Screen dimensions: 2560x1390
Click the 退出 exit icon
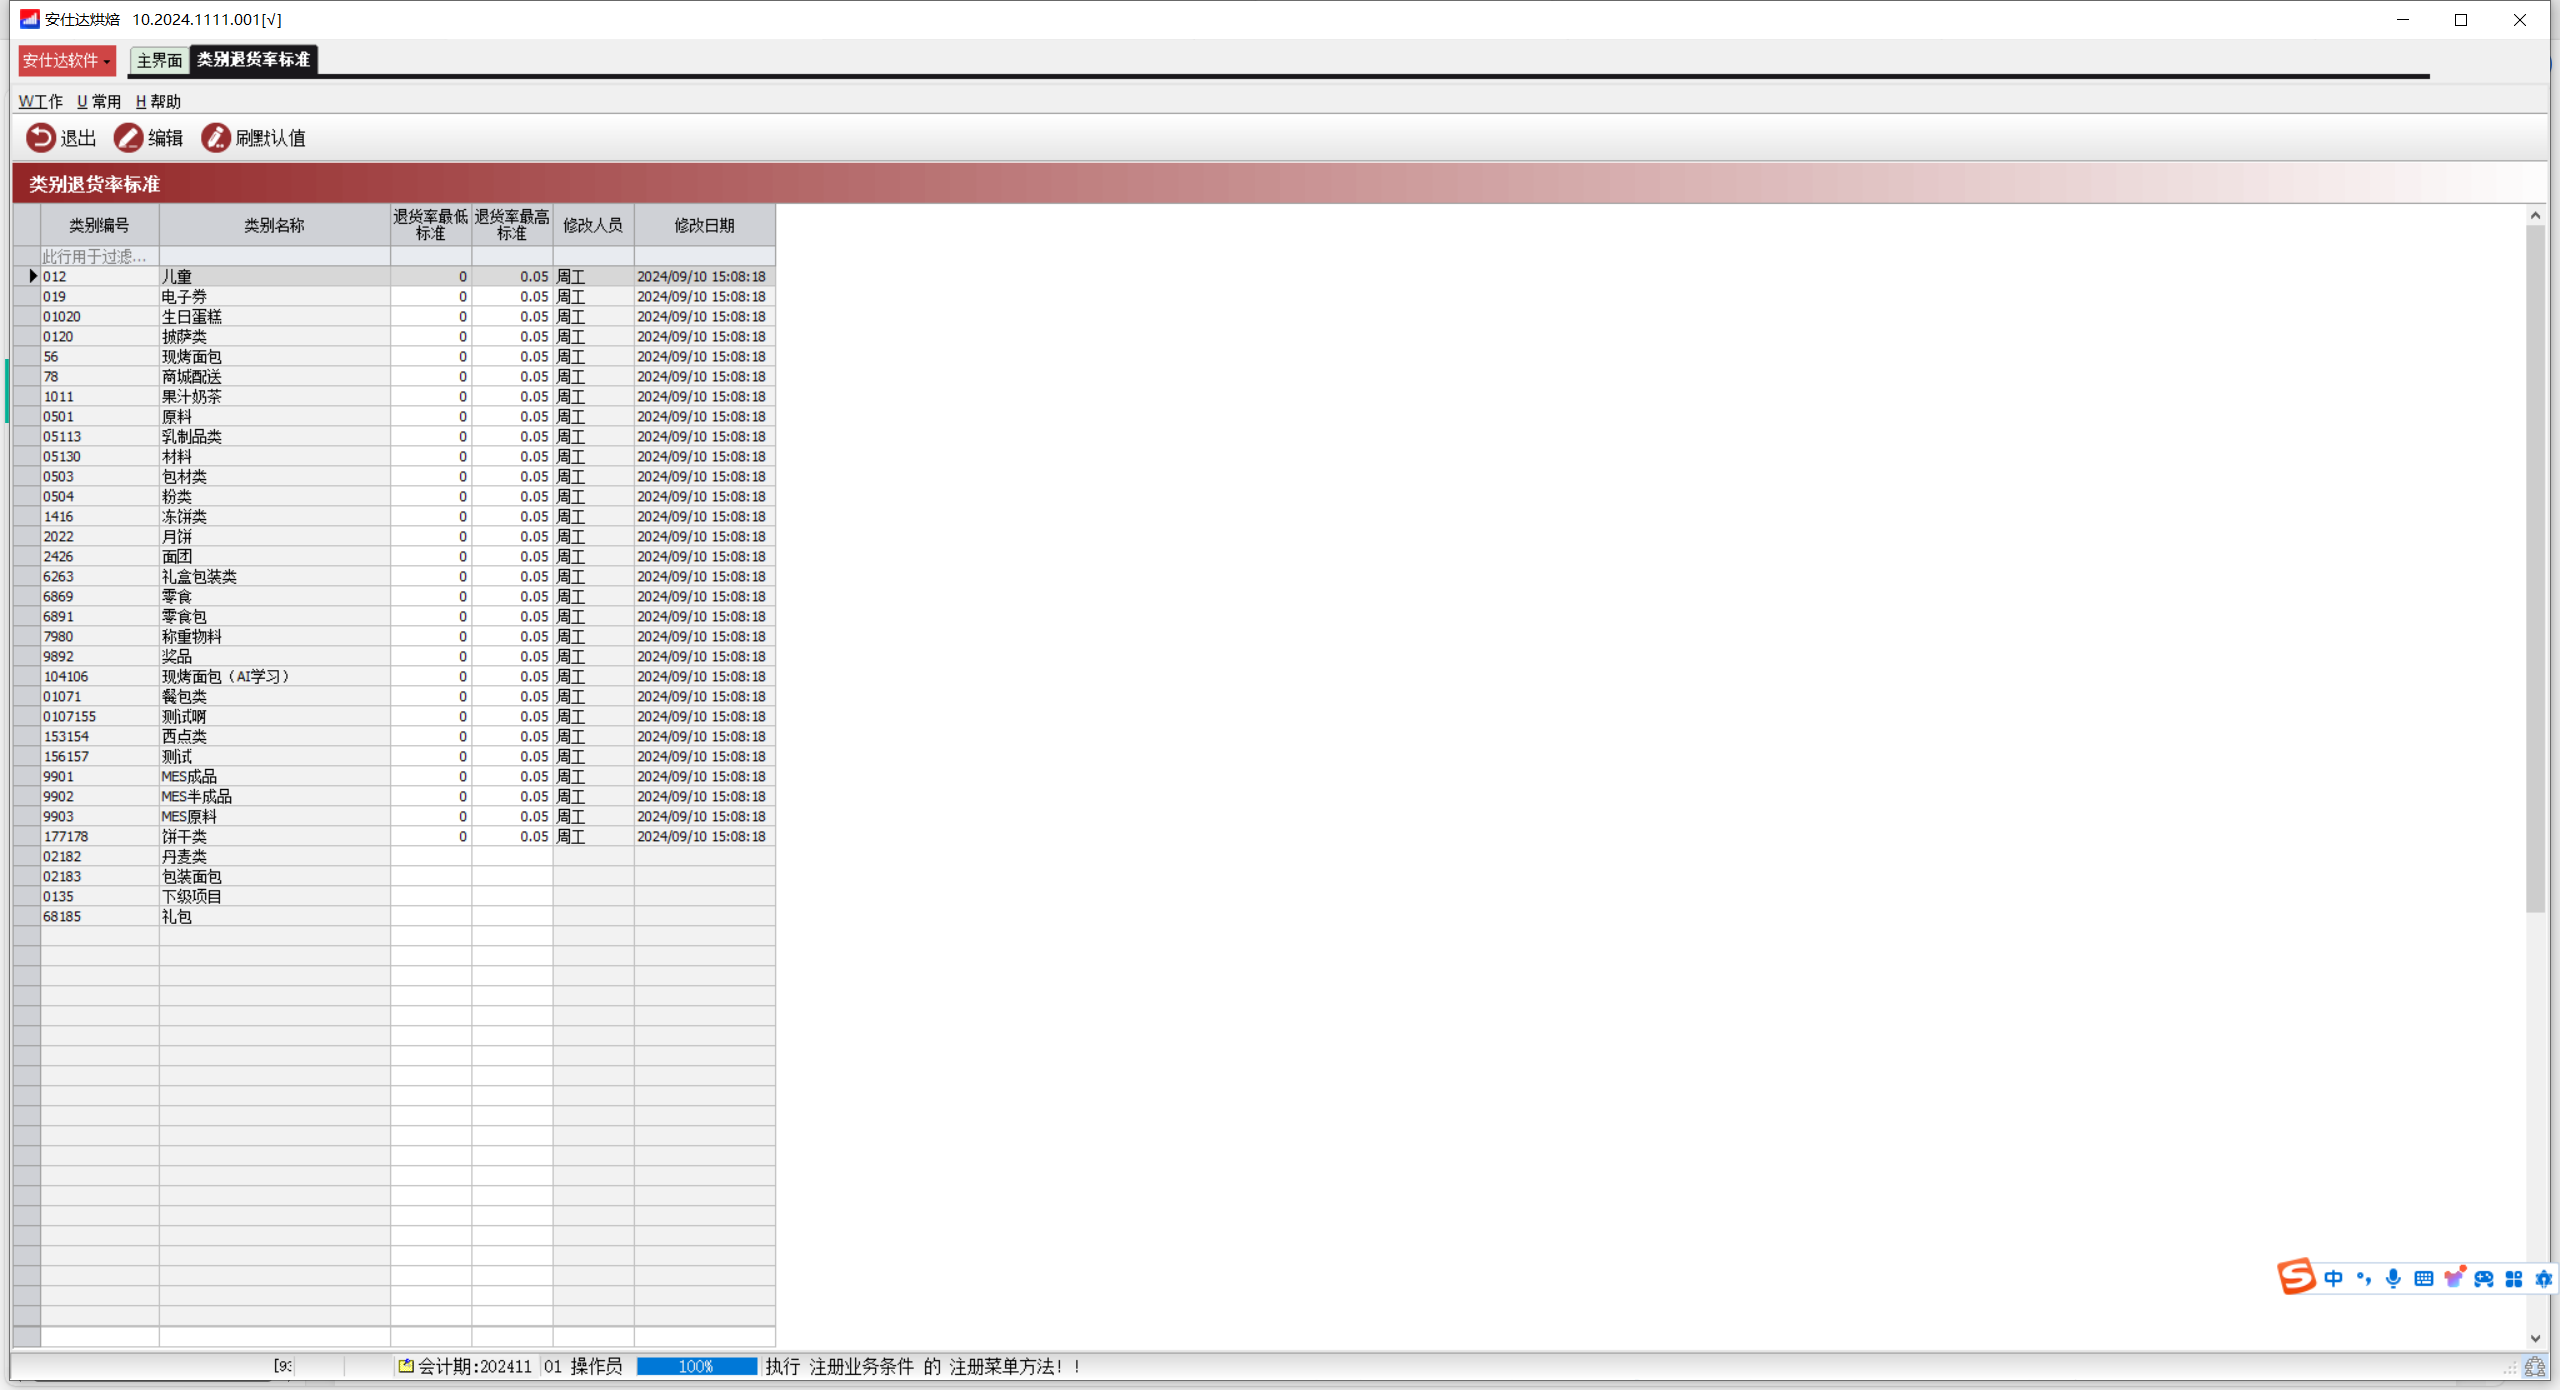click(40, 138)
